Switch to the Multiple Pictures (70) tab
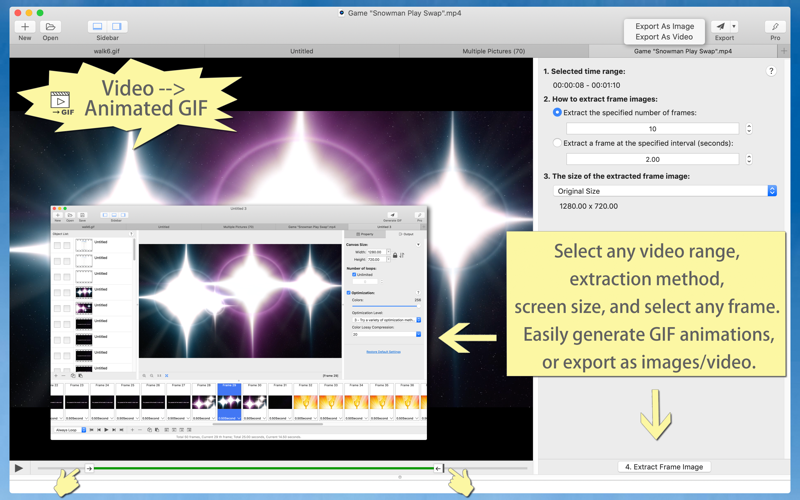 tap(493, 51)
